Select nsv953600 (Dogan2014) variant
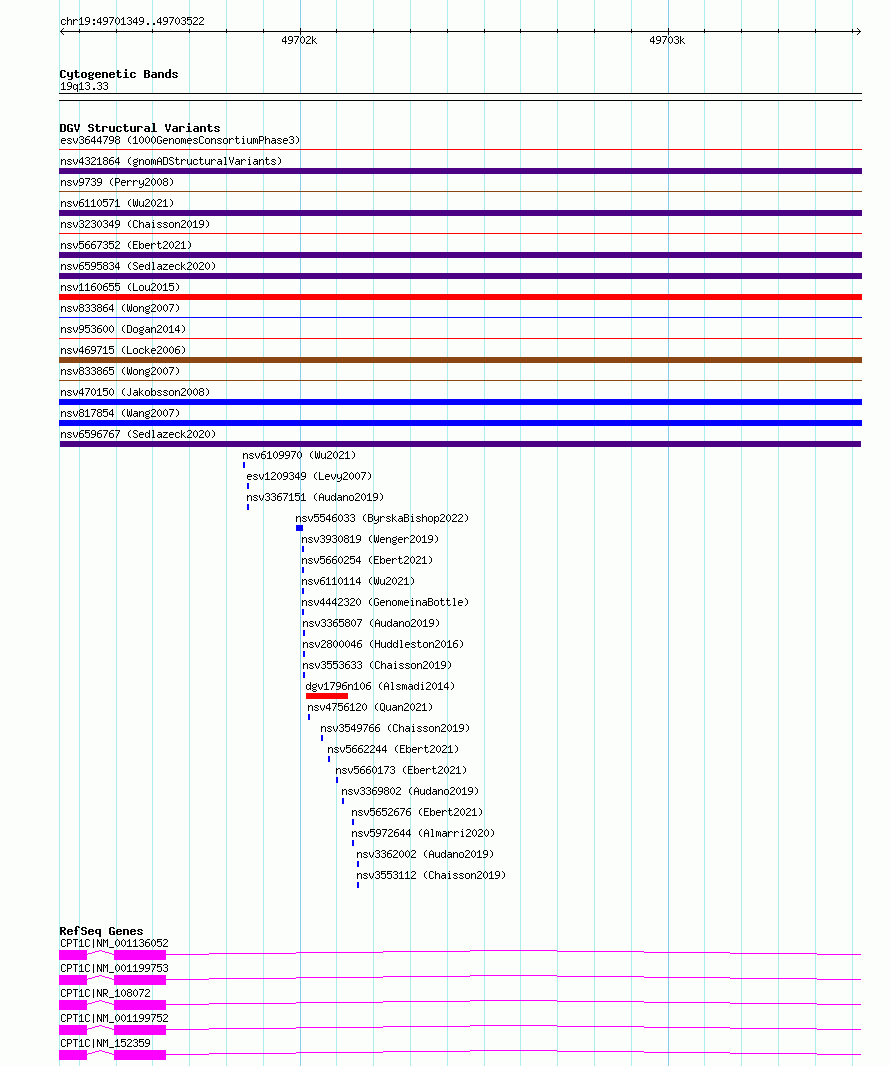 123,330
